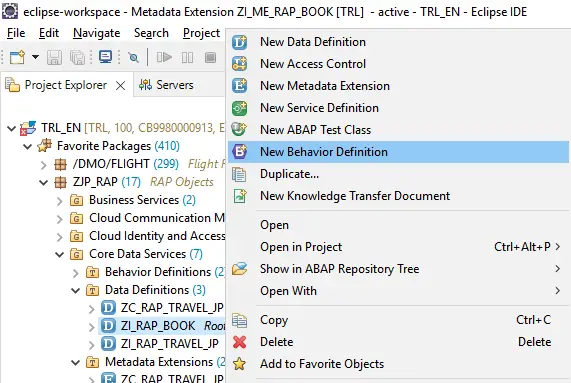Click the Skip All Breakpoints icon
Image resolution: width=571 pixels, height=383 pixels.
[x=134, y=57]
